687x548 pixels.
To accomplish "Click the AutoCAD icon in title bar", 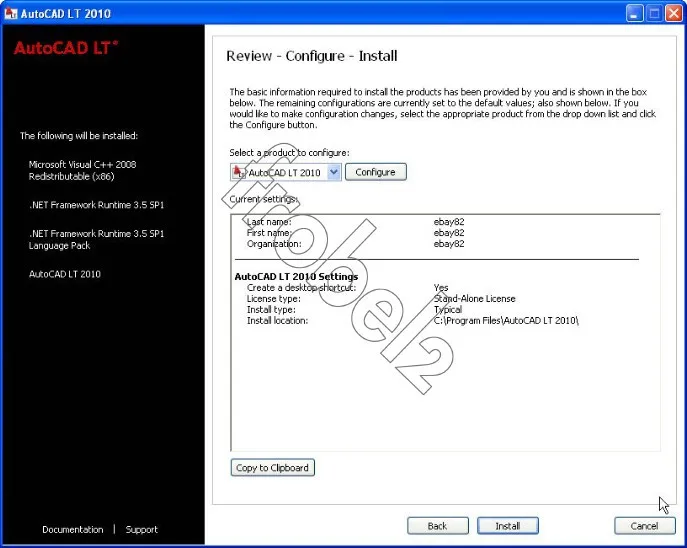I will (11, 14).
